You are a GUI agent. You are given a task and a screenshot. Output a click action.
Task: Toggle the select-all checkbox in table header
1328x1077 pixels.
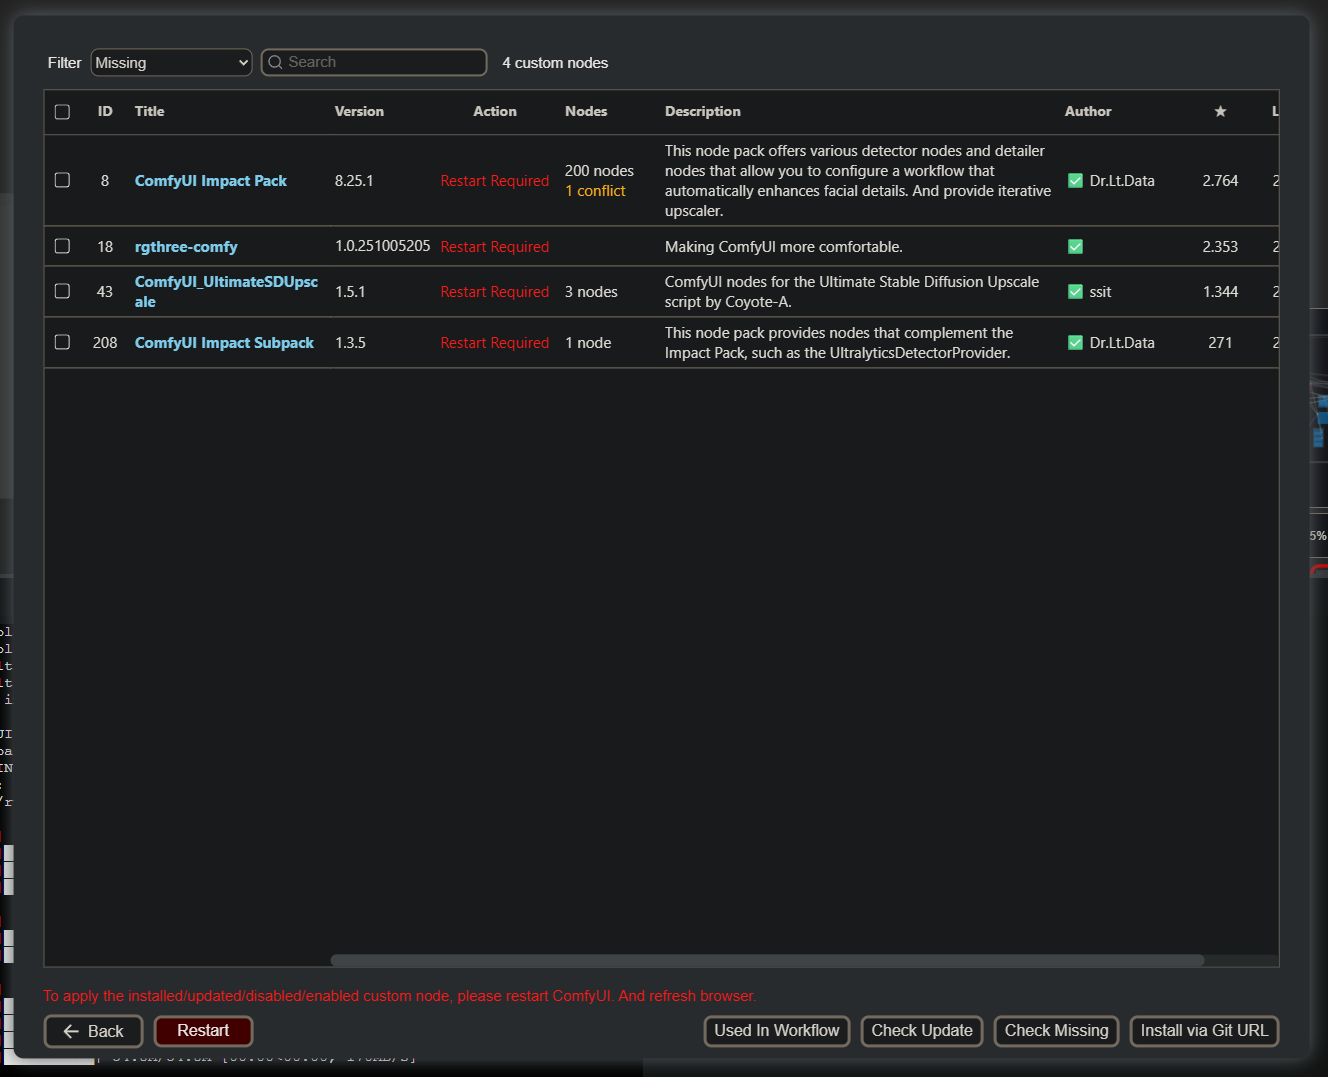pos(62,112)
